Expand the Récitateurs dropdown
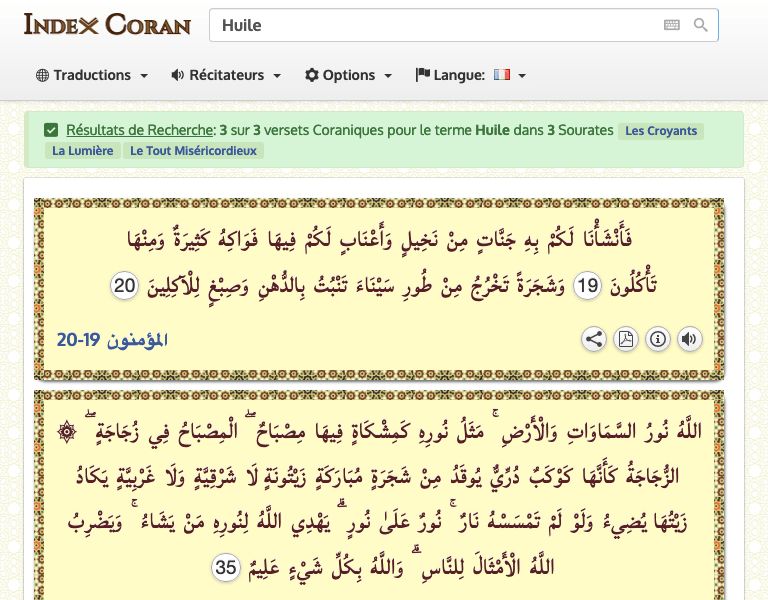This screenshot has width=768, height=600. (x=226, y=75)
